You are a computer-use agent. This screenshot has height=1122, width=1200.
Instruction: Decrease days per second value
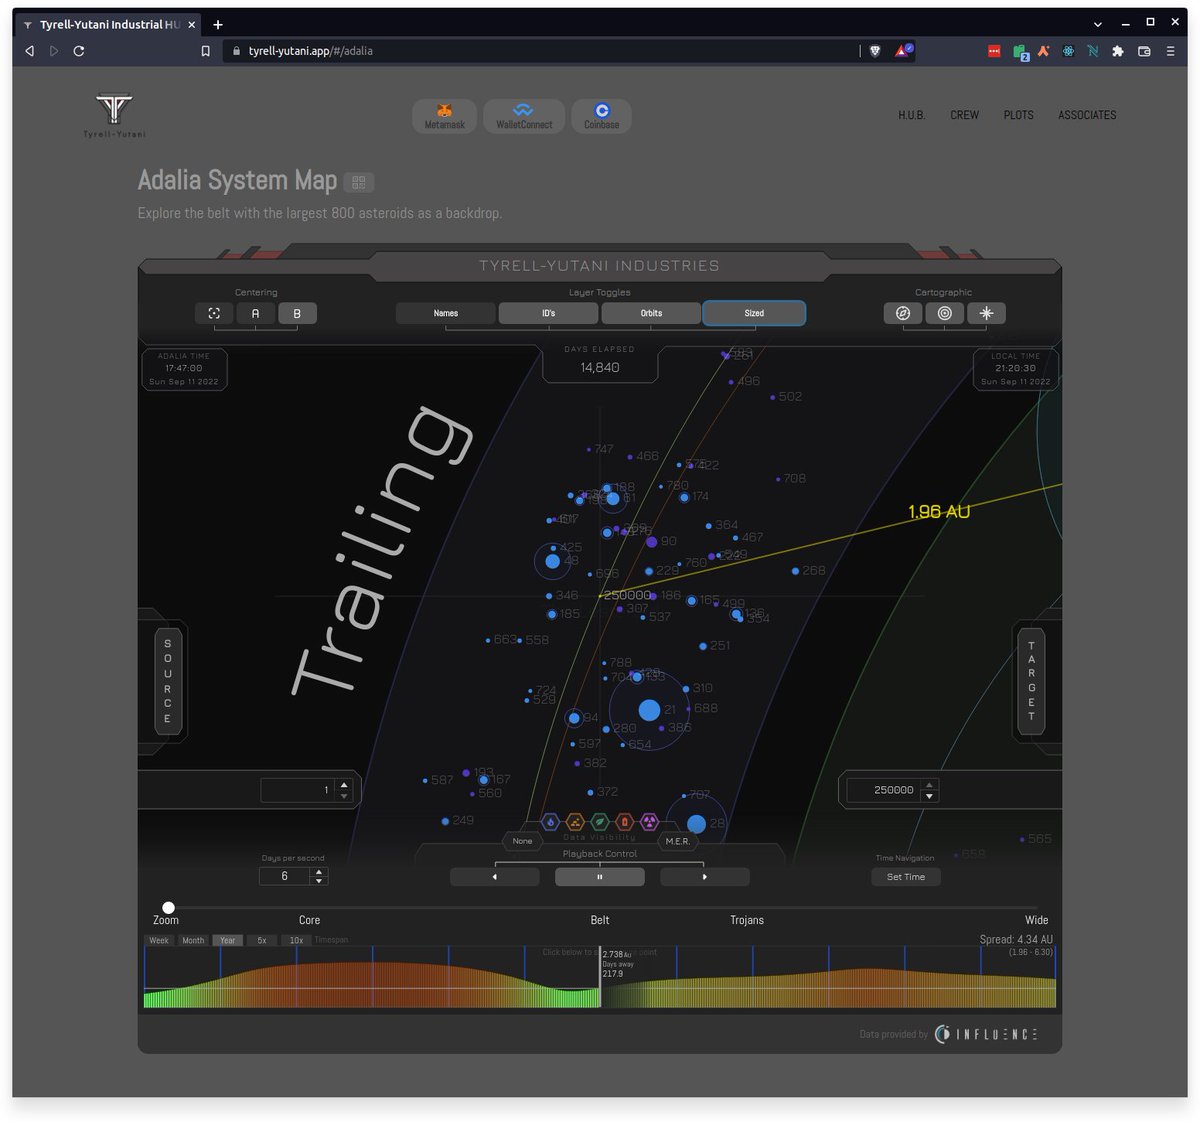(x=319, y=881)
